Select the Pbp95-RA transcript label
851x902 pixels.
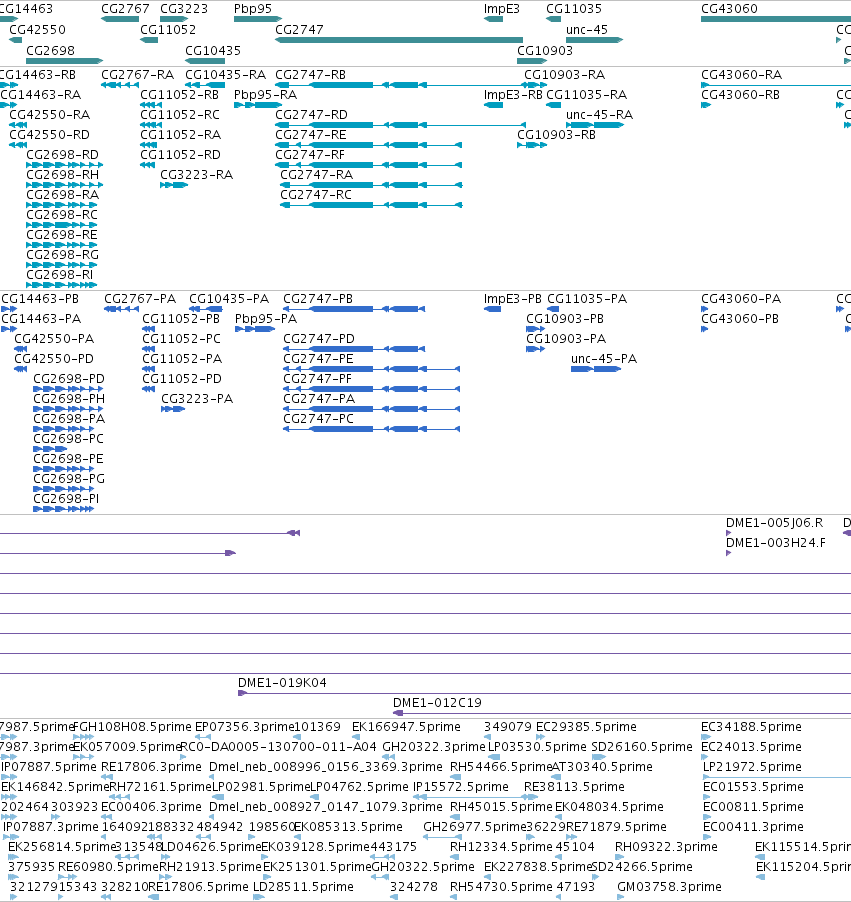click(265, 95)
